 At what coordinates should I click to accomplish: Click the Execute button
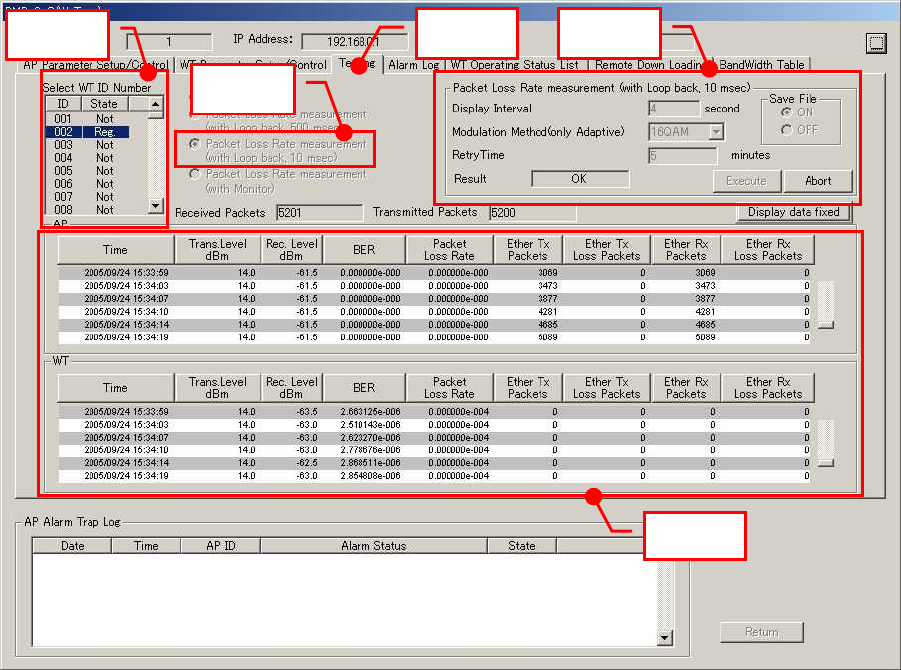(746, 181)
